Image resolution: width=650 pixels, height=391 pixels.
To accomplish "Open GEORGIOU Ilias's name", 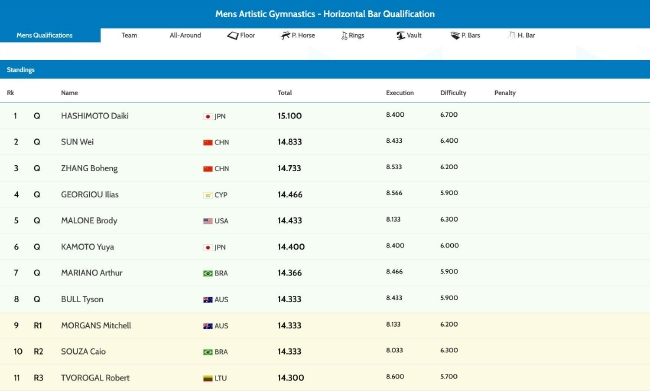I will [x=90, y=194].
